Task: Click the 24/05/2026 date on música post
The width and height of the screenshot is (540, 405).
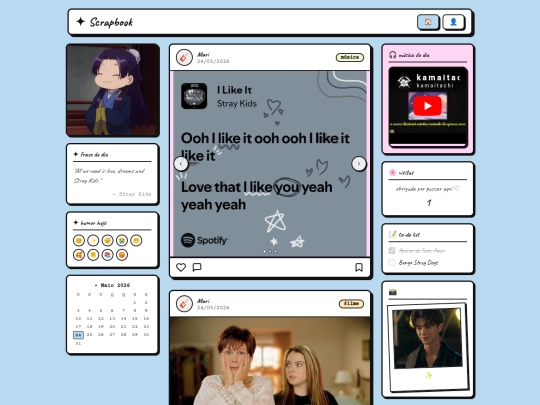Action: click(x=213, y=61)
